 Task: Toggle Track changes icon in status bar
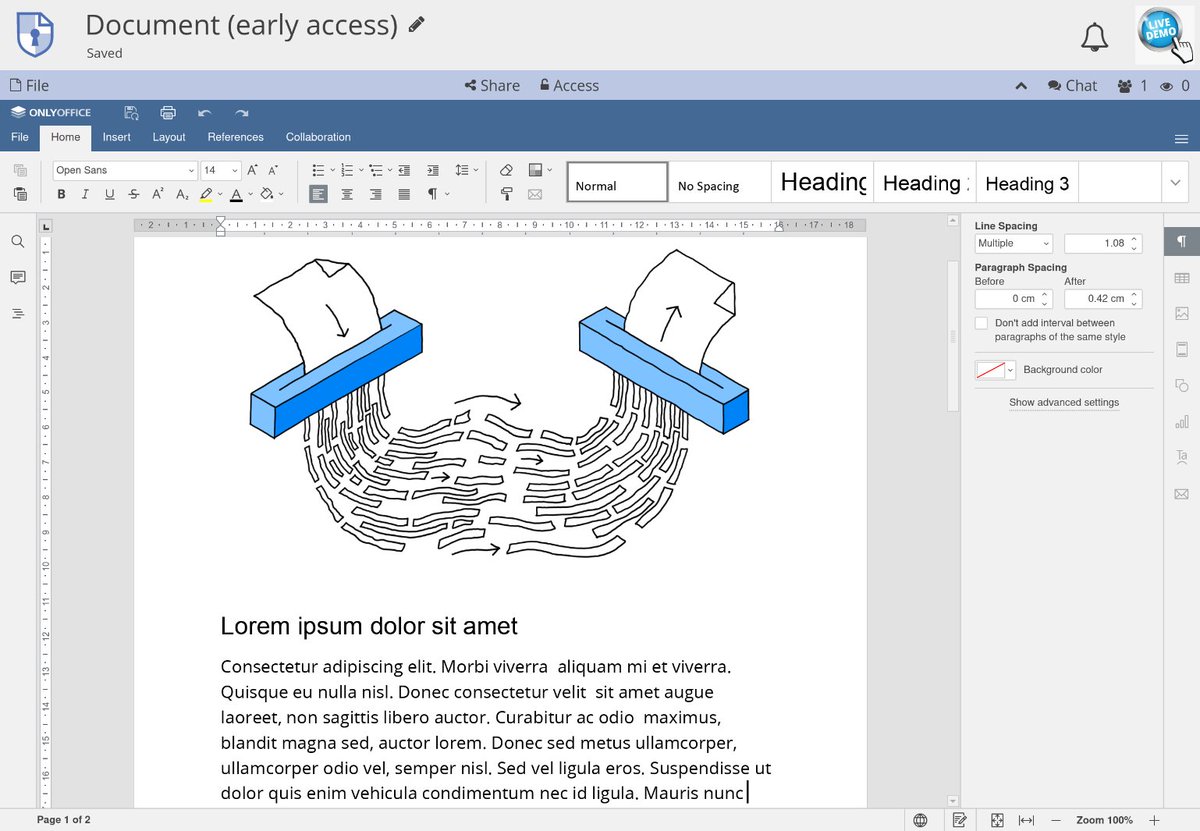pos(960,820)
